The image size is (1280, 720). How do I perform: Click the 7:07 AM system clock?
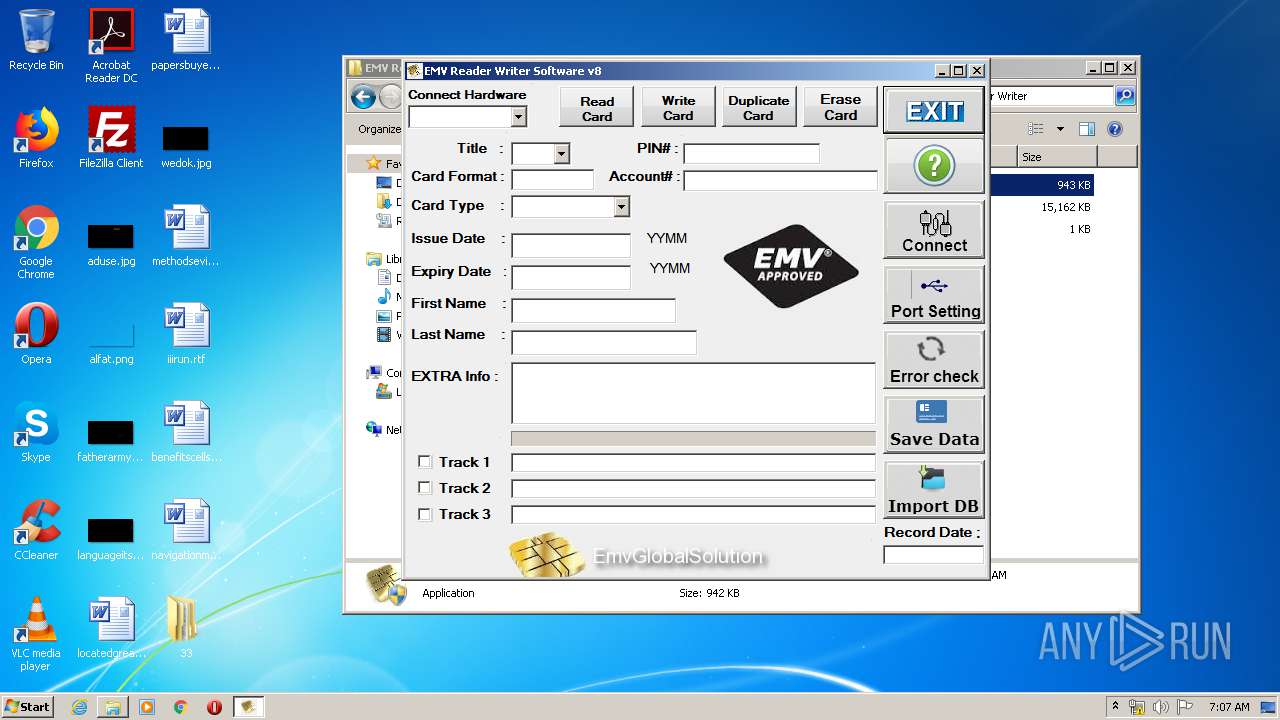1229,707
